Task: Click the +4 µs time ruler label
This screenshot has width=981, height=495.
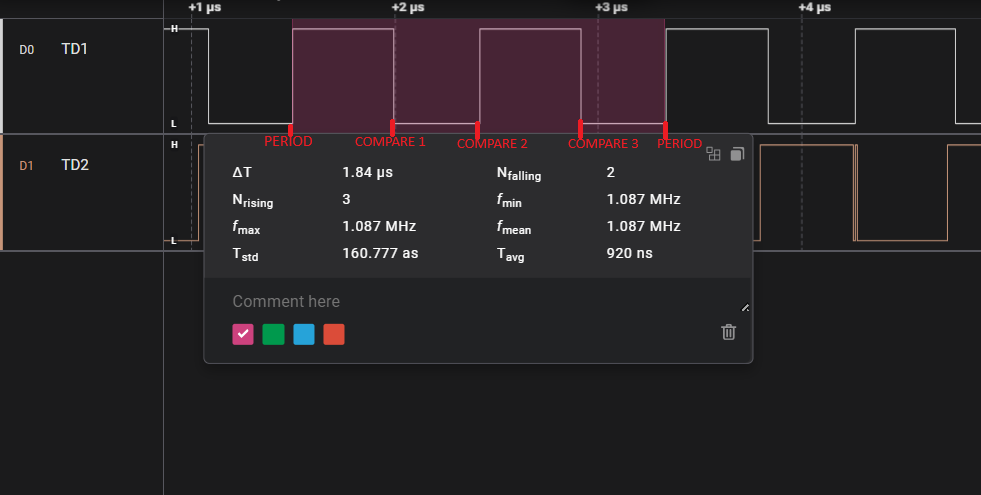Action: tap(815, 7)
